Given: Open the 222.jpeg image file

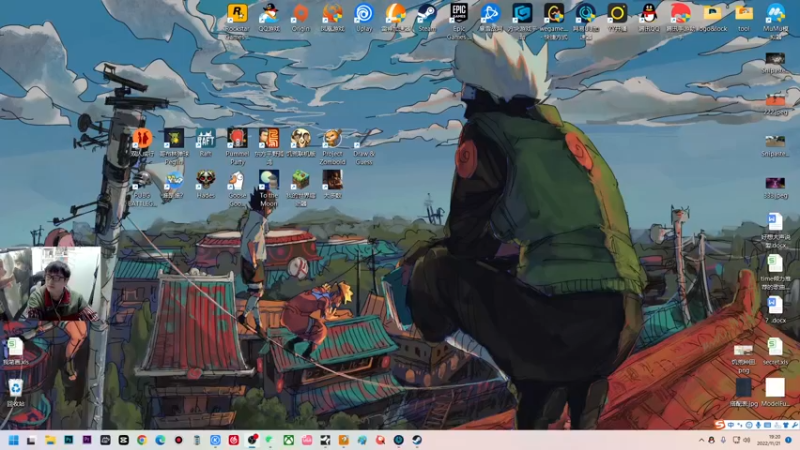Looking at the screenshot, I should tap(775, 104).
